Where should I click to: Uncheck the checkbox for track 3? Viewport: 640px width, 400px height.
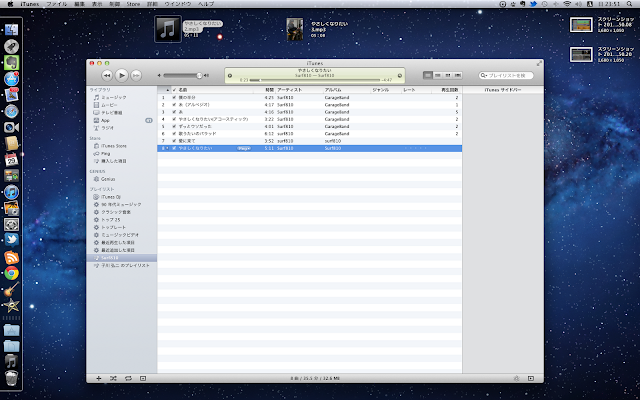[174, 112]
